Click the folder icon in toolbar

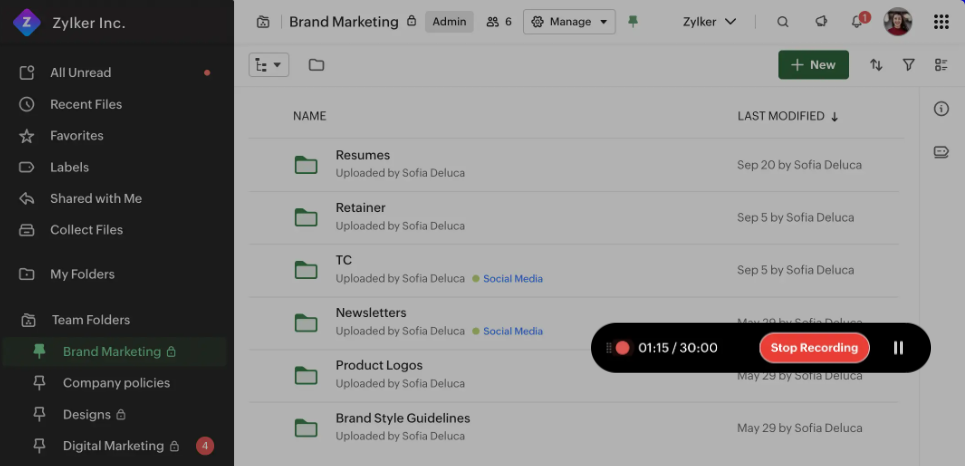(316, 65)
